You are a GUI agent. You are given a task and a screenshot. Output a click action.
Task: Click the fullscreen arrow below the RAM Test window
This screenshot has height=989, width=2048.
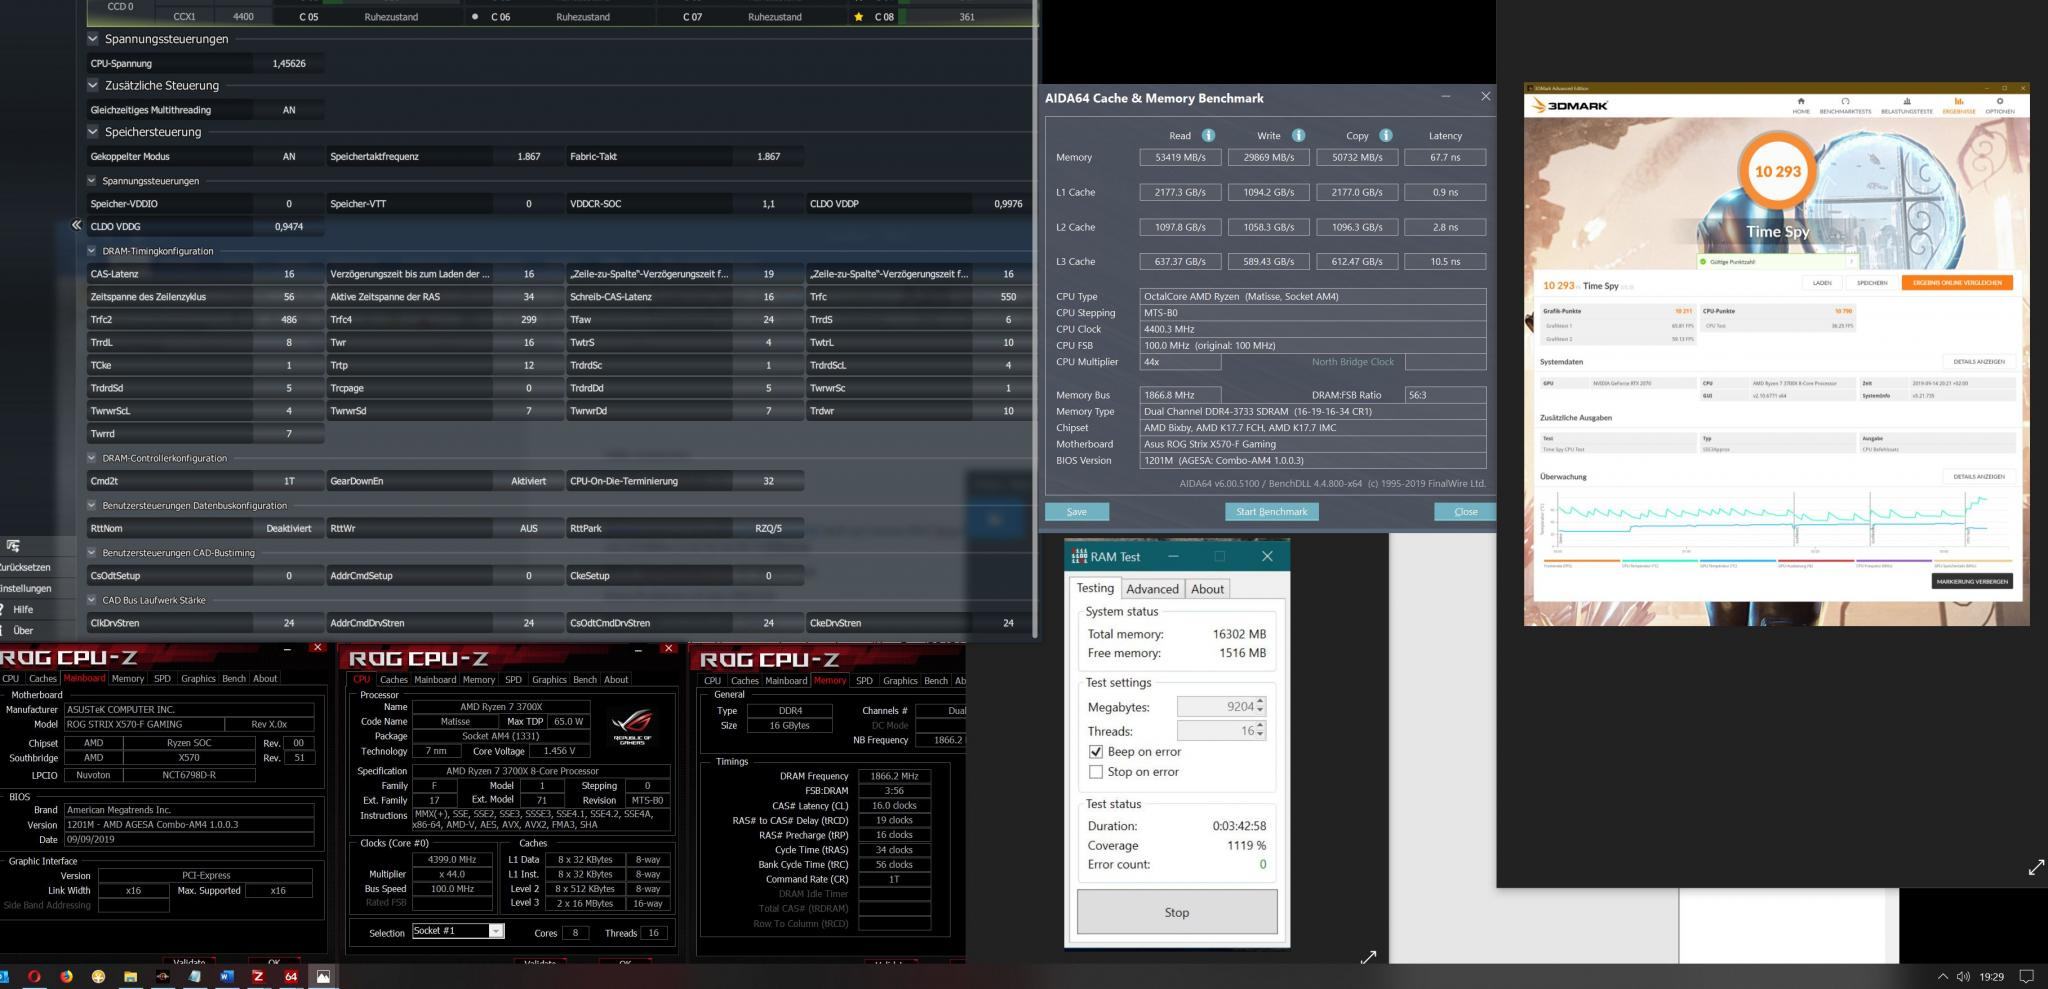pyautogui.click(x=1368, y=957)
